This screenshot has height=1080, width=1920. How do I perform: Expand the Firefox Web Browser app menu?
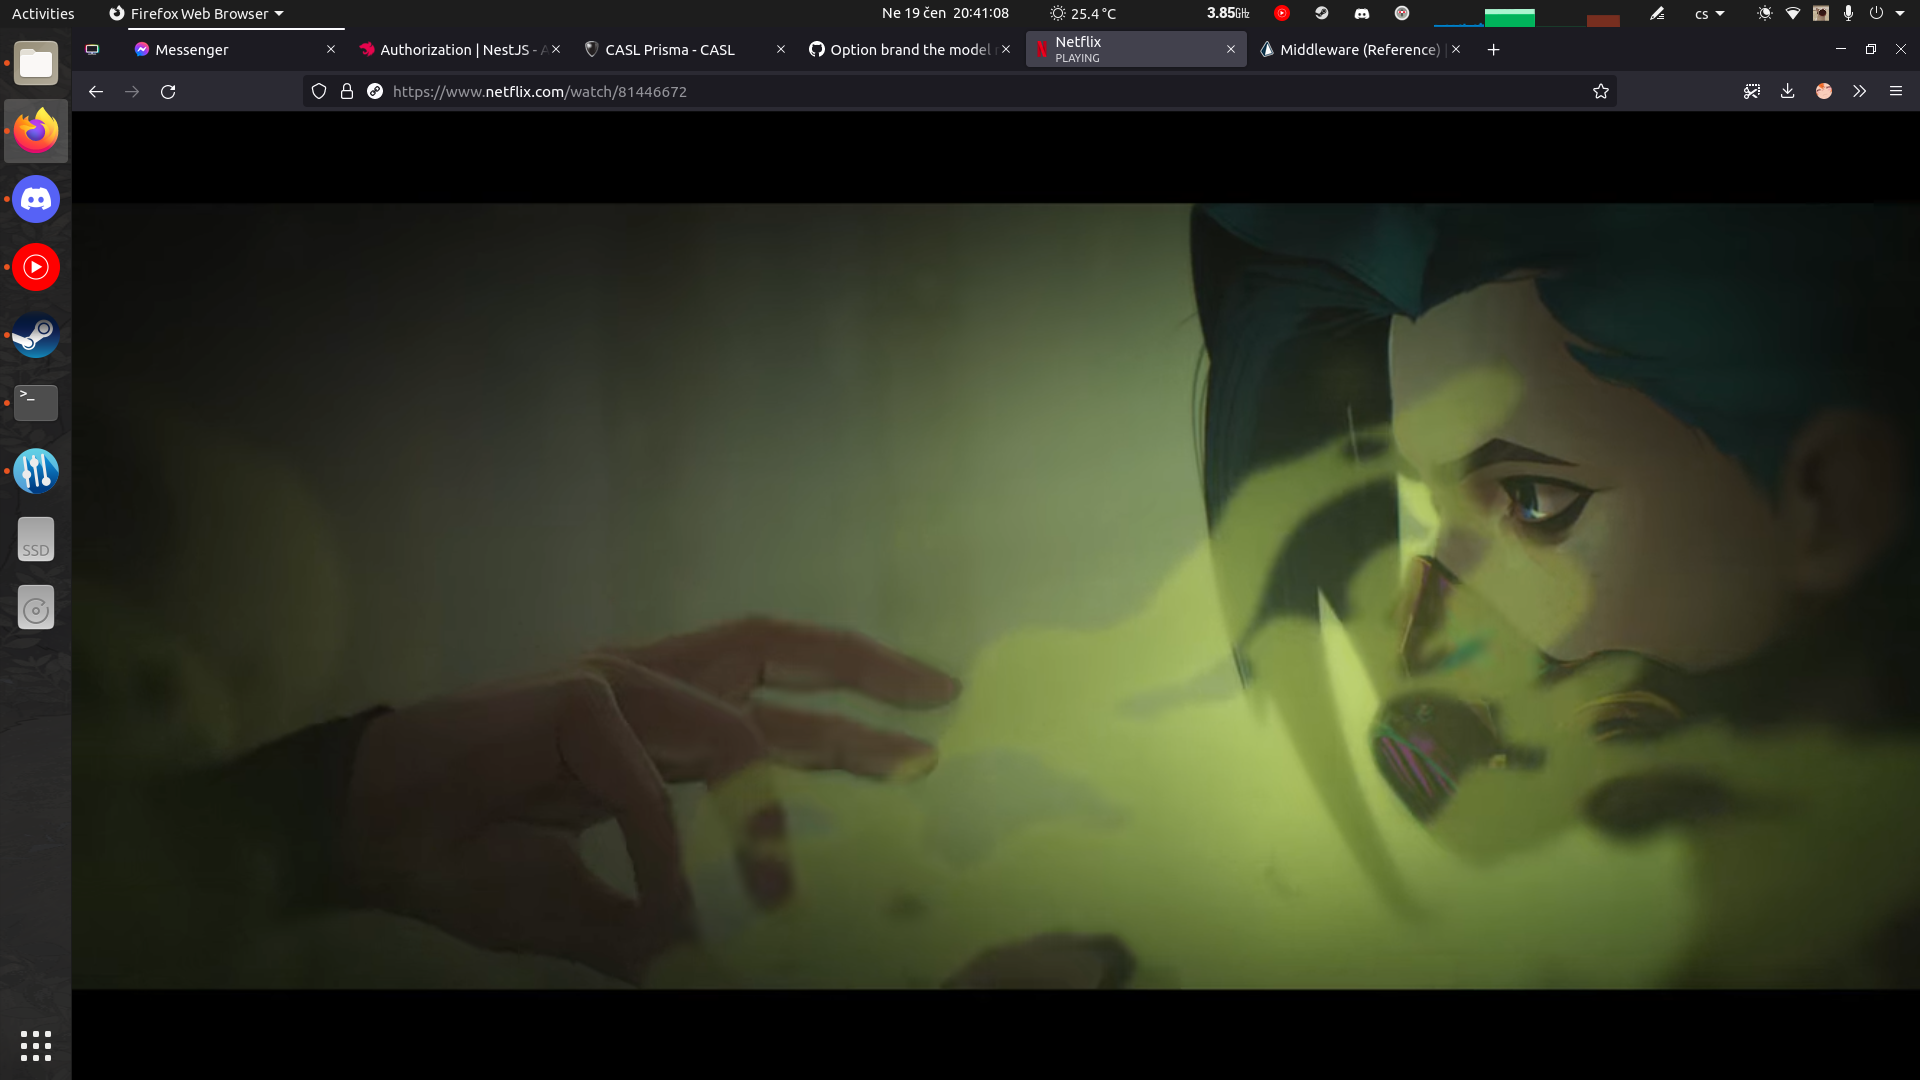pyautogui.click(x=198, y=13)
